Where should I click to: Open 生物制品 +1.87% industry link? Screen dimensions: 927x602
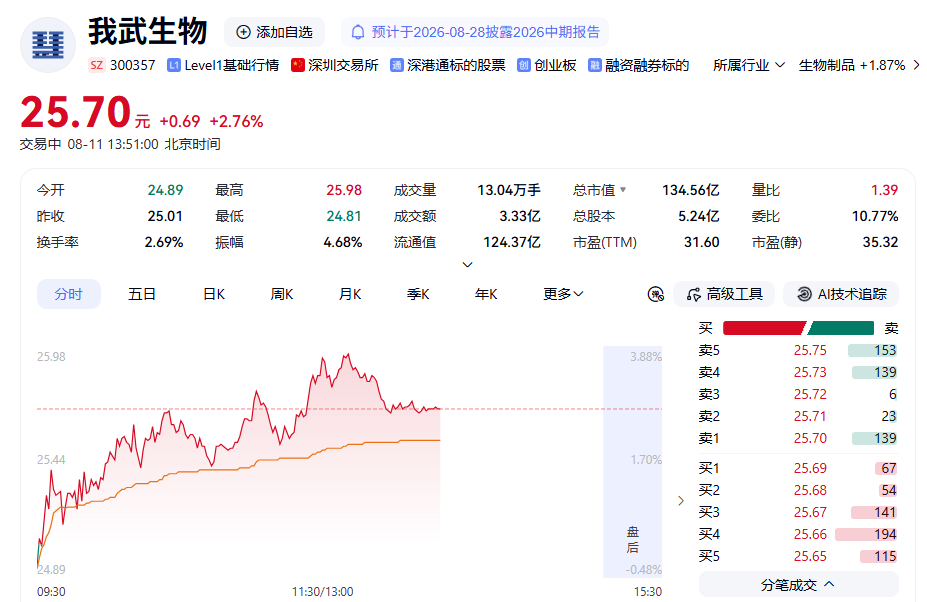click(x=852, y=65)
